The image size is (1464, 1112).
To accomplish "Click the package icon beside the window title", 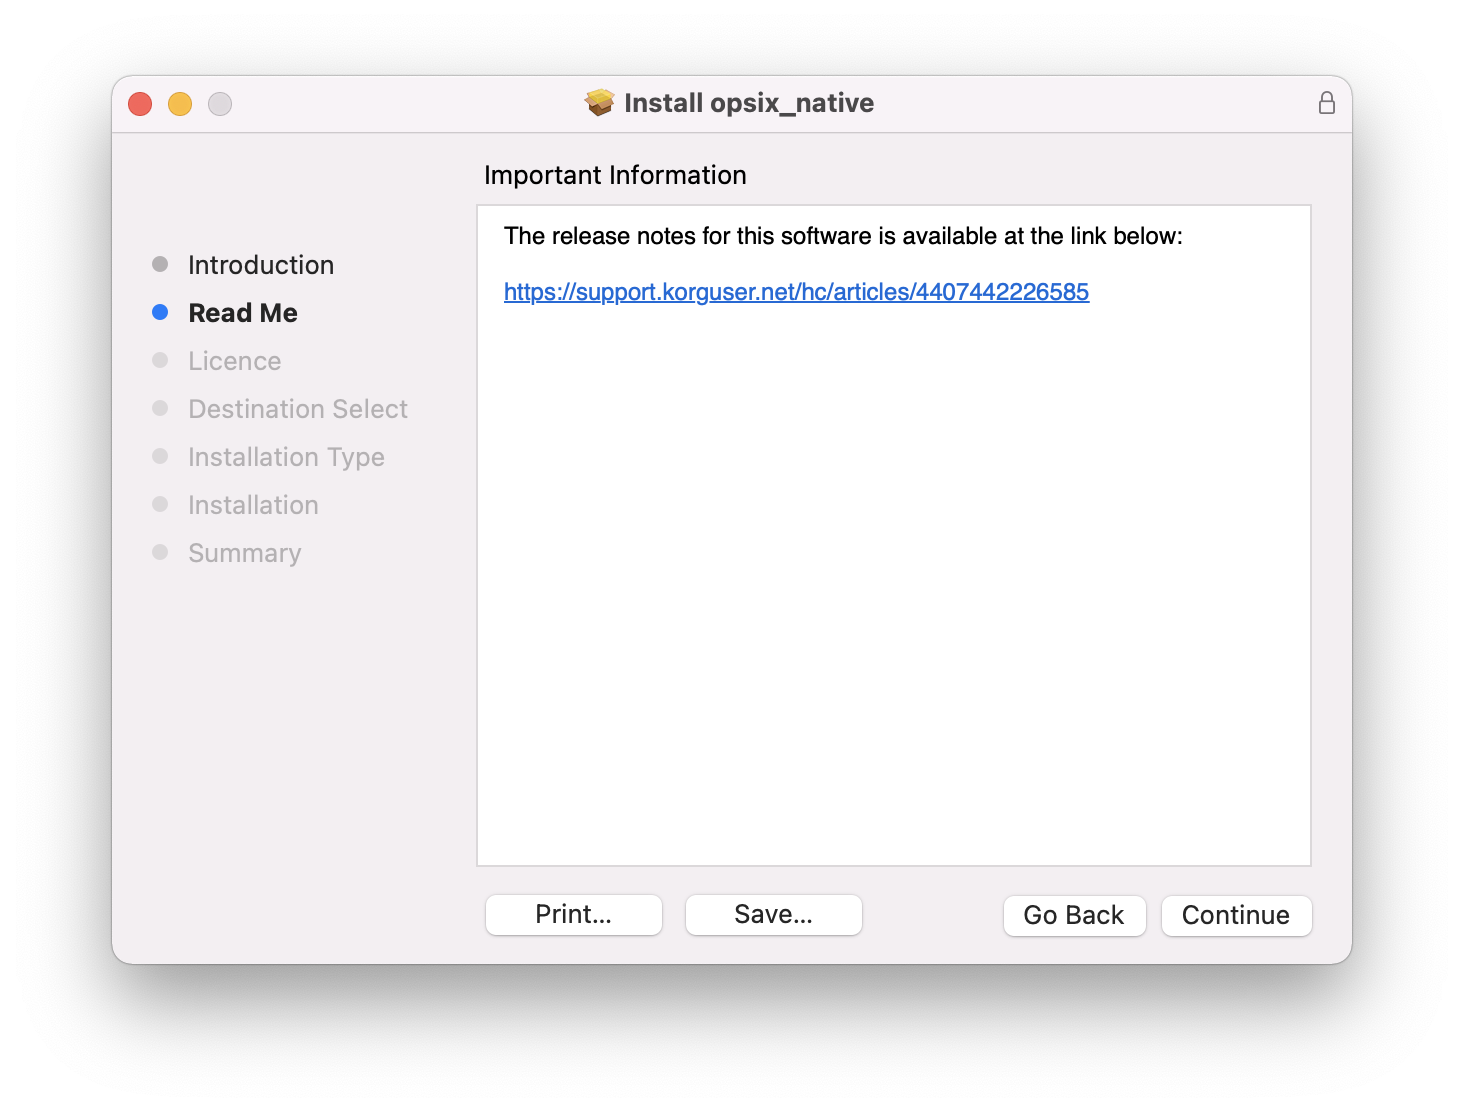I will point(600,103).
